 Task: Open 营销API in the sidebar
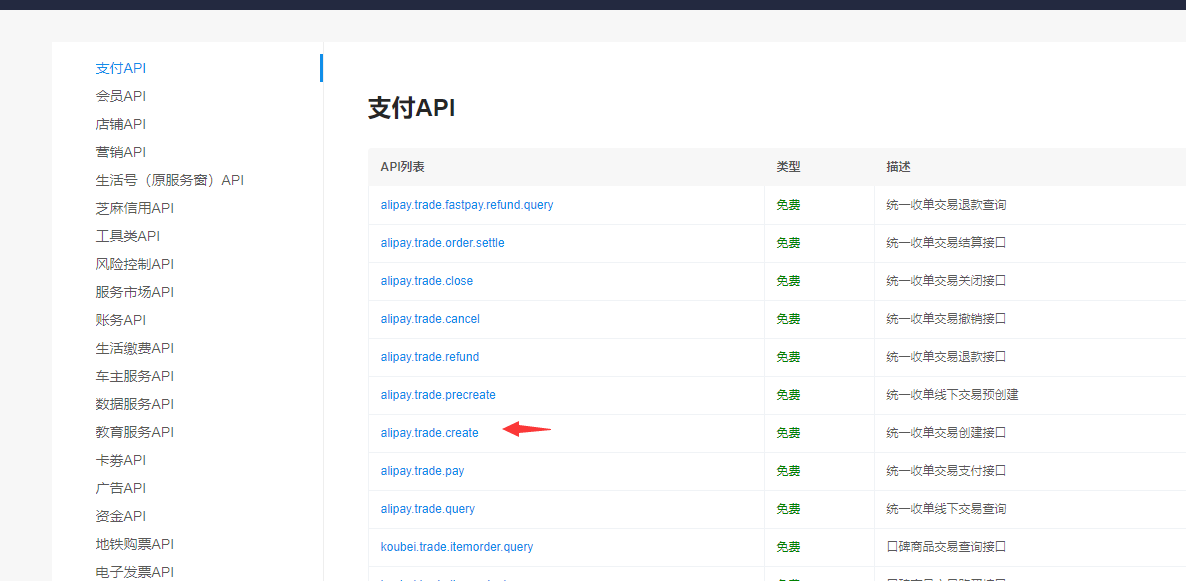point(120,152)
